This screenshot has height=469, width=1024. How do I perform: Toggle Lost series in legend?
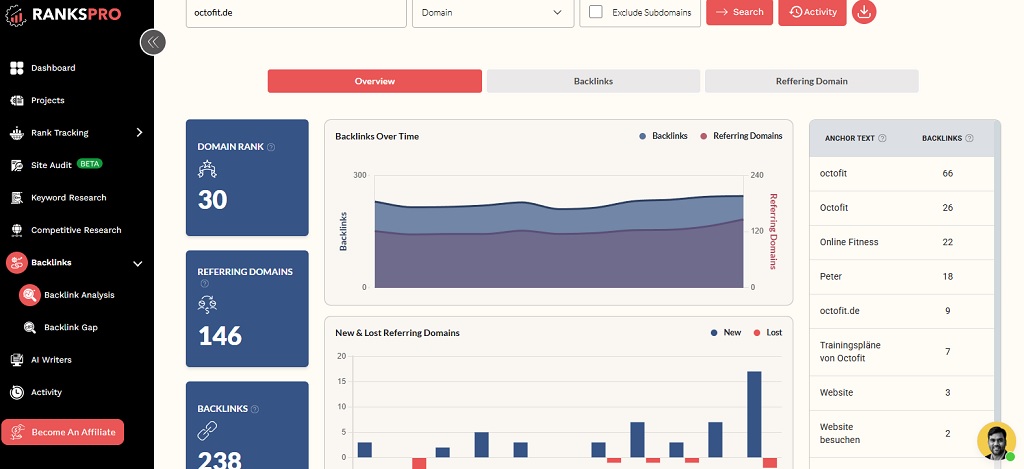(x=767, y=332)
